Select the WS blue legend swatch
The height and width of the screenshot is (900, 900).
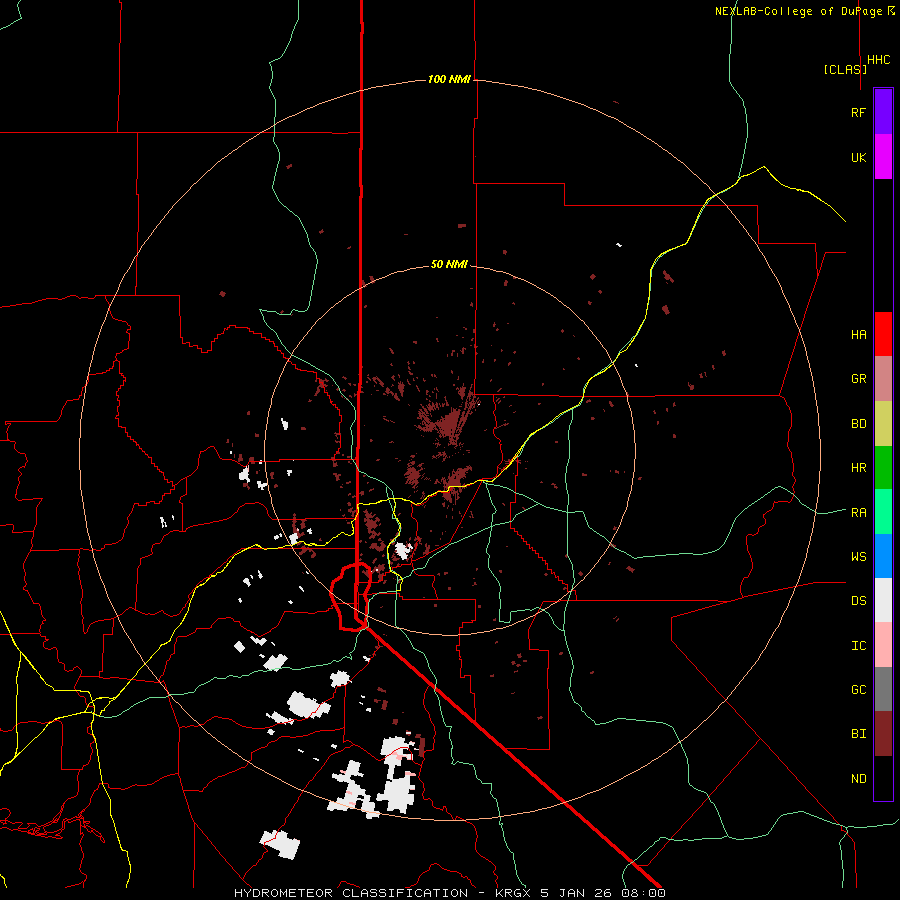[883, 556]
